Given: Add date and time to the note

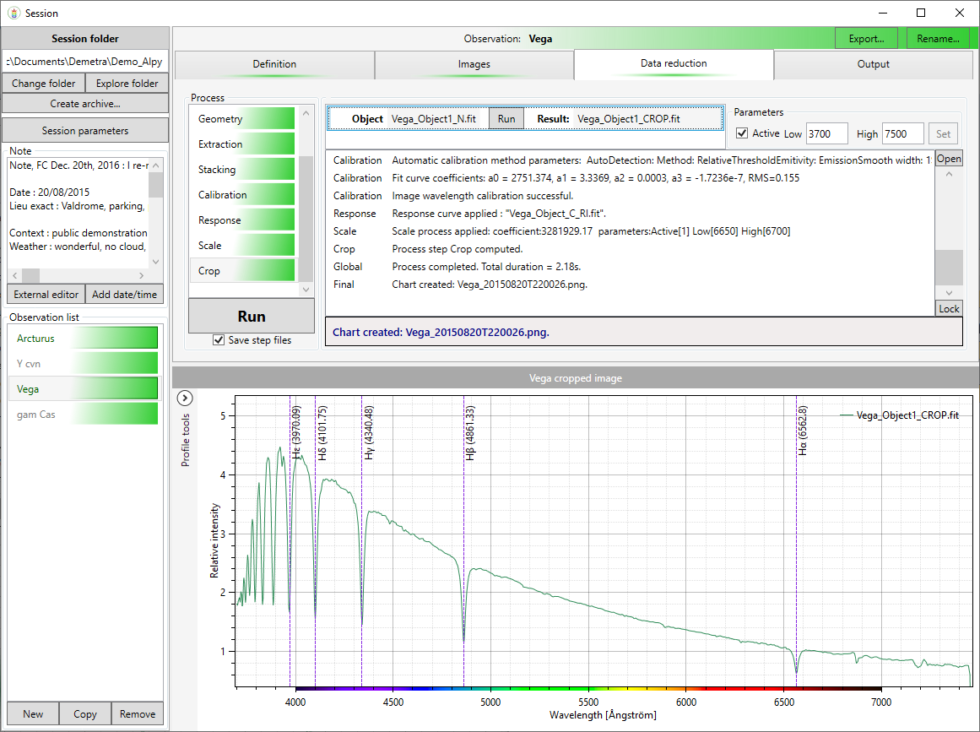Looking at the screenshot, I should [x=125, y=293].
